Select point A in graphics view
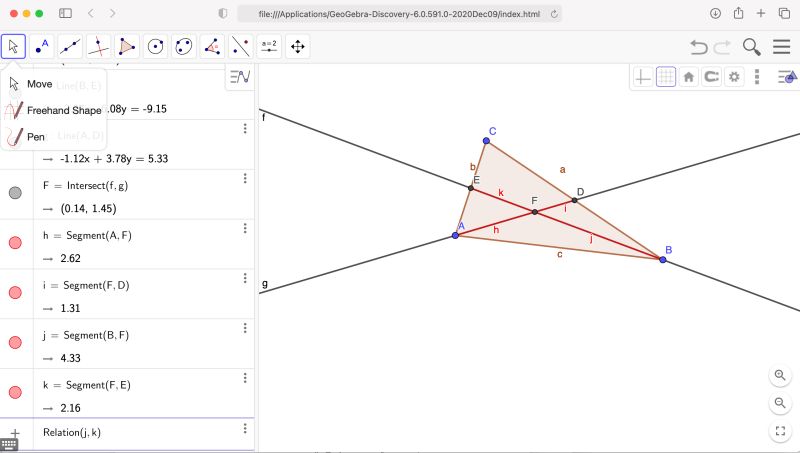This screenshot has width=800, height=453. point(455,235)
